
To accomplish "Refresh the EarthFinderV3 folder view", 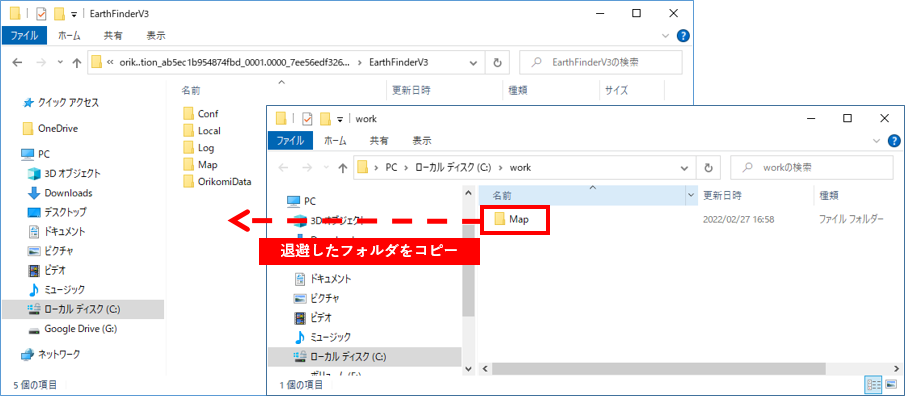I will click(497, 62).
